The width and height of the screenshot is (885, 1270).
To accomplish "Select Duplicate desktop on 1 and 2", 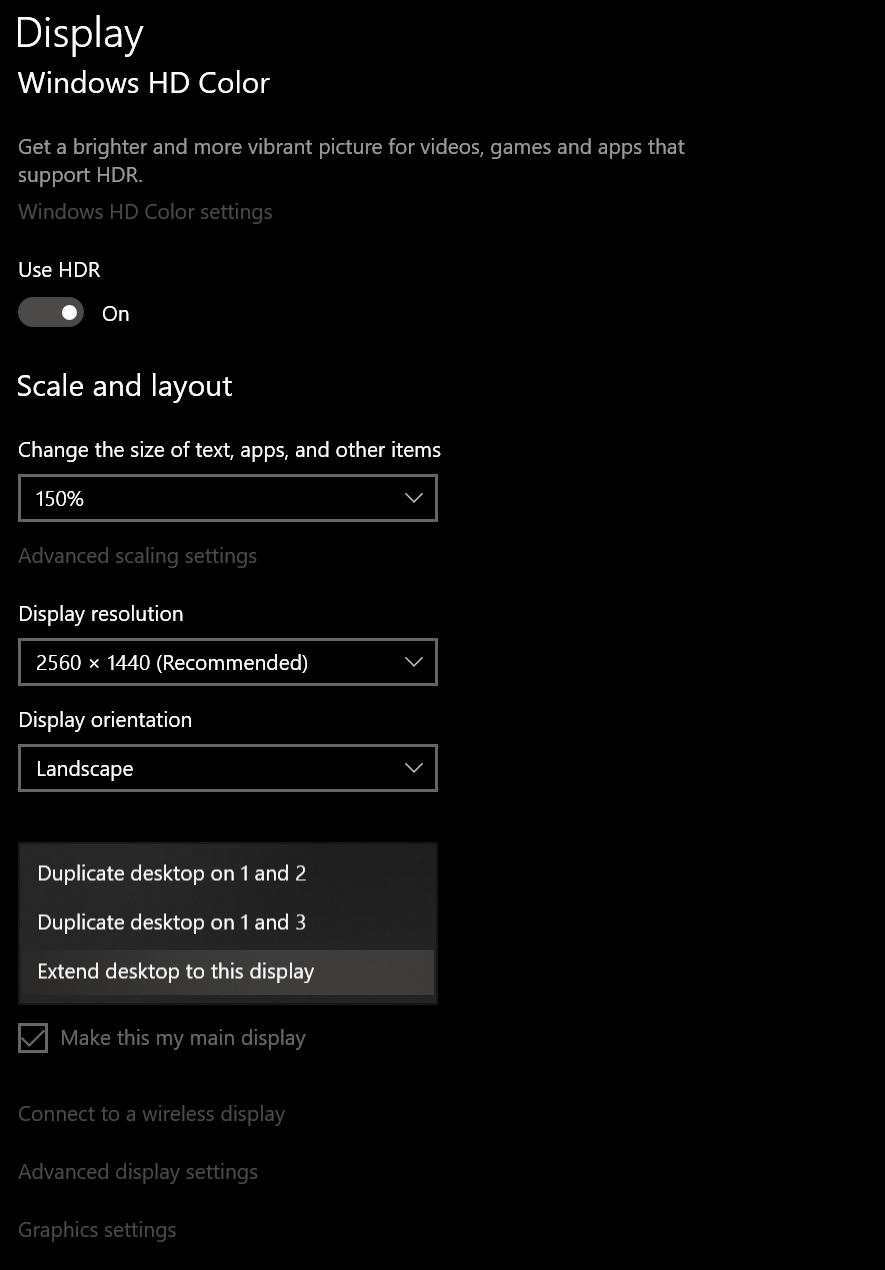I will tap(228, 873).
